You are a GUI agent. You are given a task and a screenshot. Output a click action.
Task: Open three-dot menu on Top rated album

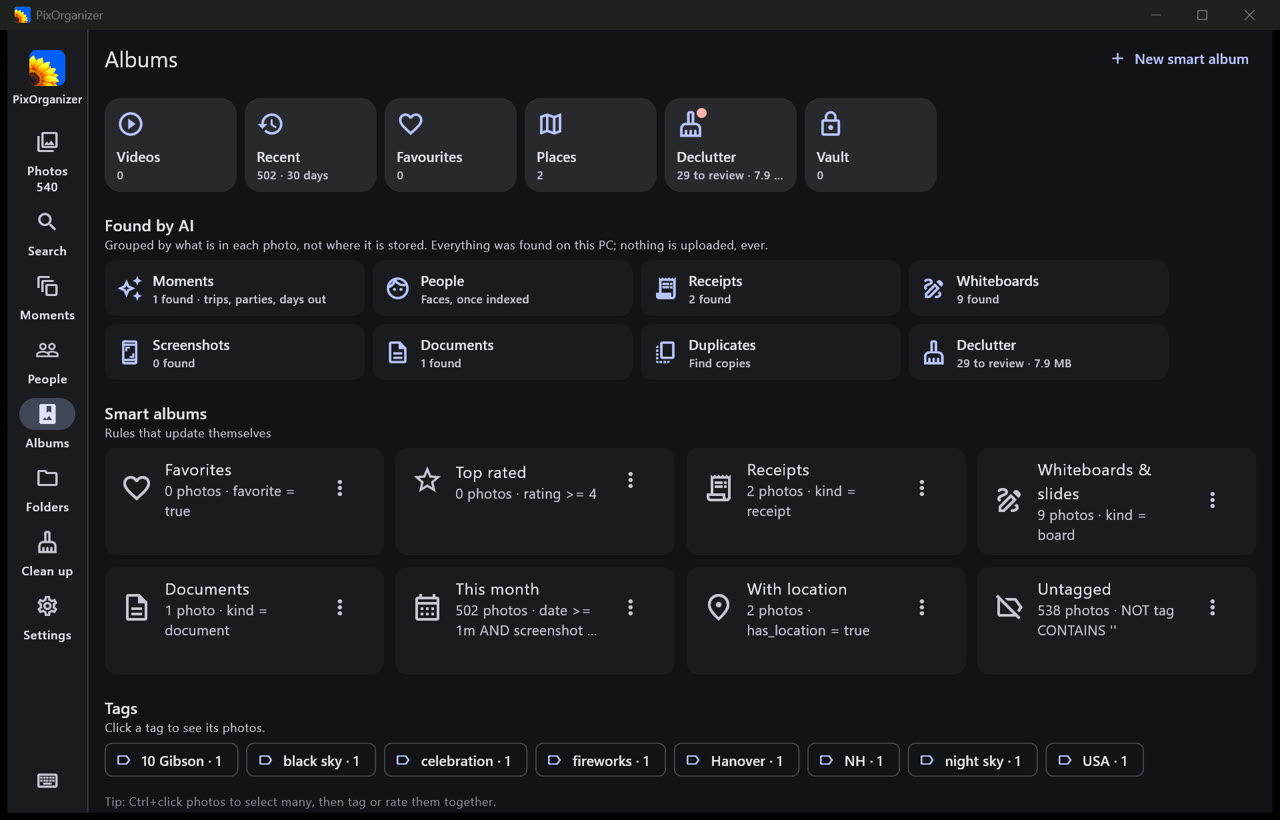click(x=630, y=480)
